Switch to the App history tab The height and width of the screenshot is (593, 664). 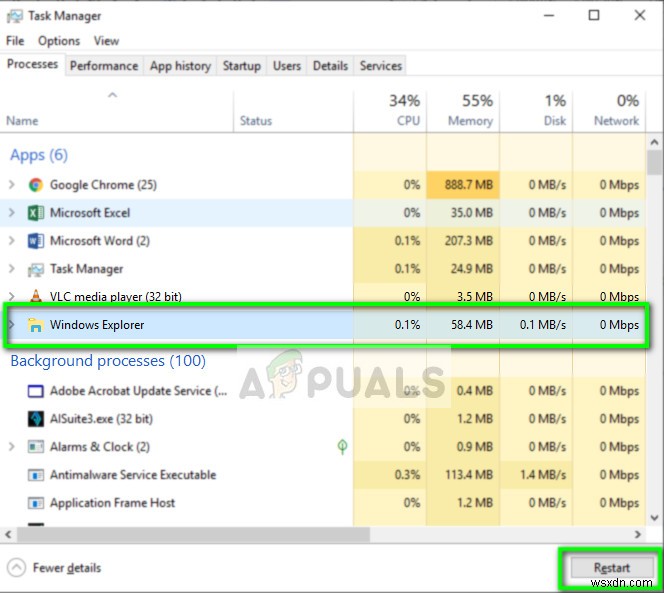click(x=180, y=66)
